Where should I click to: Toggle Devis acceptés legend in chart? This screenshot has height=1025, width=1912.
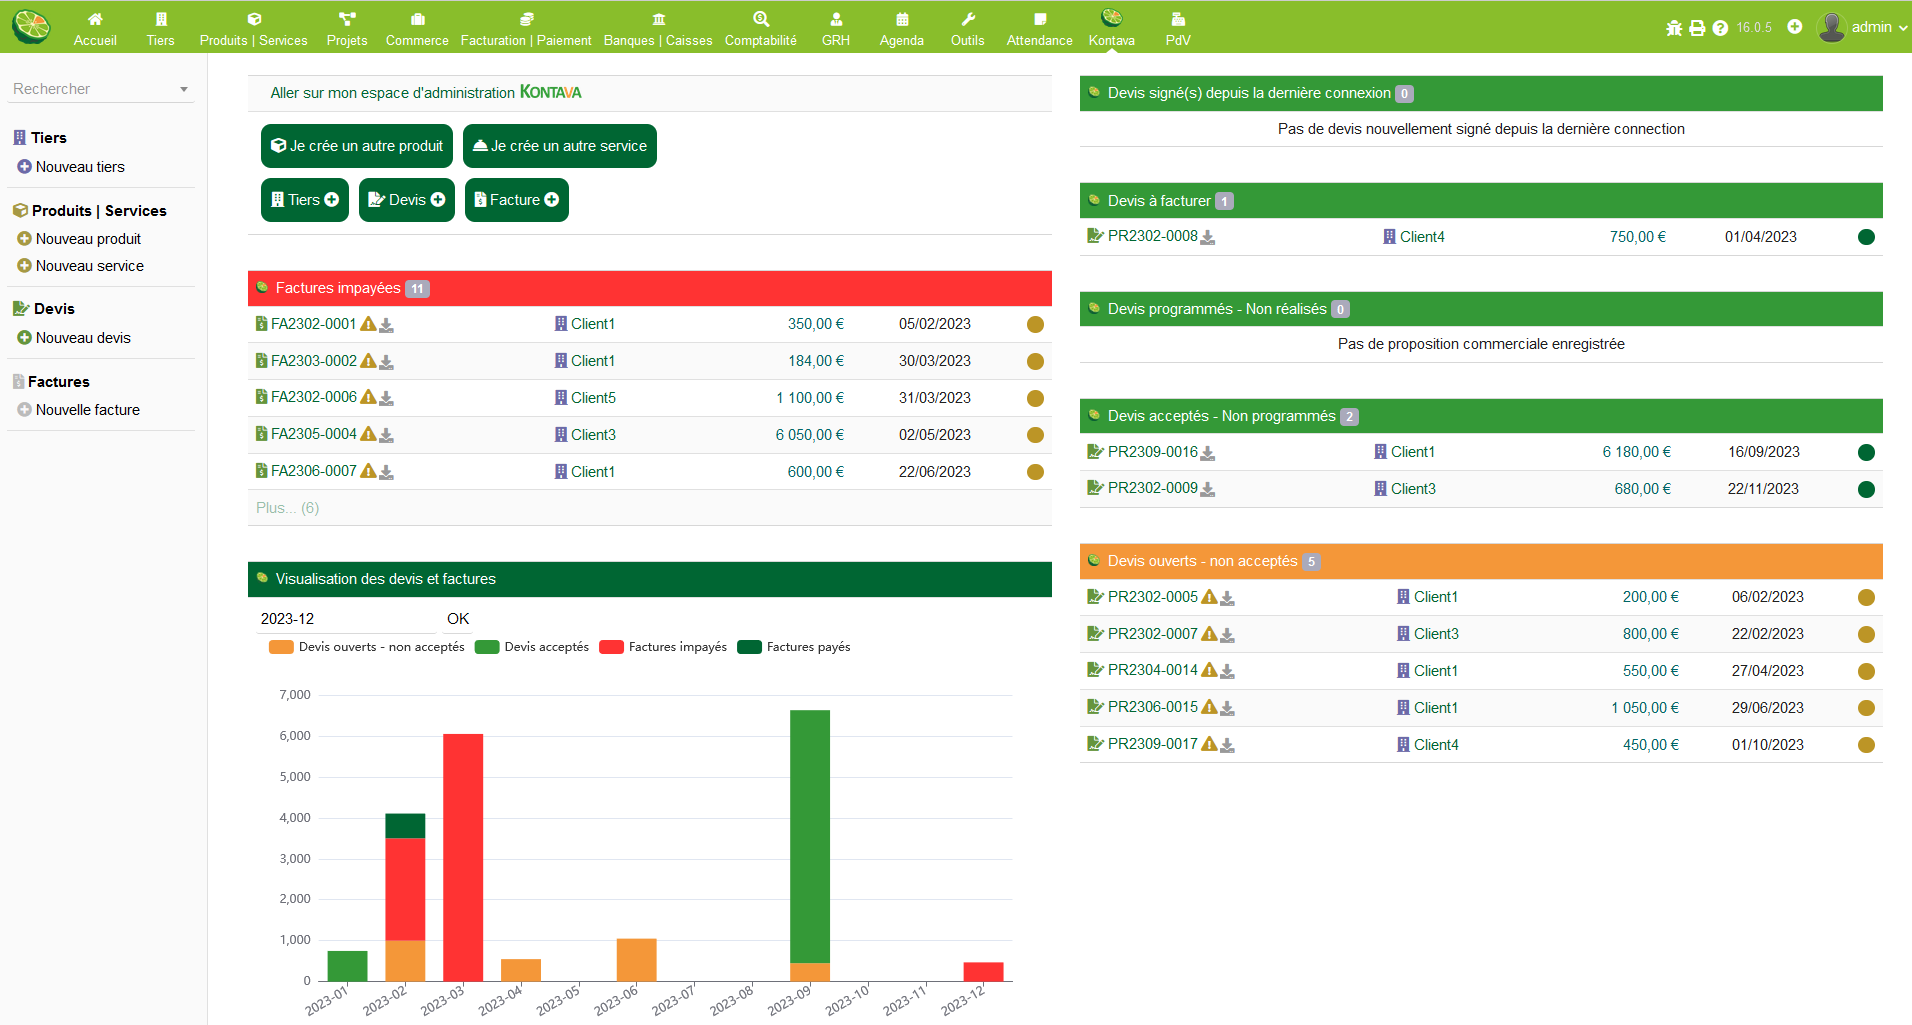point(532,647)
